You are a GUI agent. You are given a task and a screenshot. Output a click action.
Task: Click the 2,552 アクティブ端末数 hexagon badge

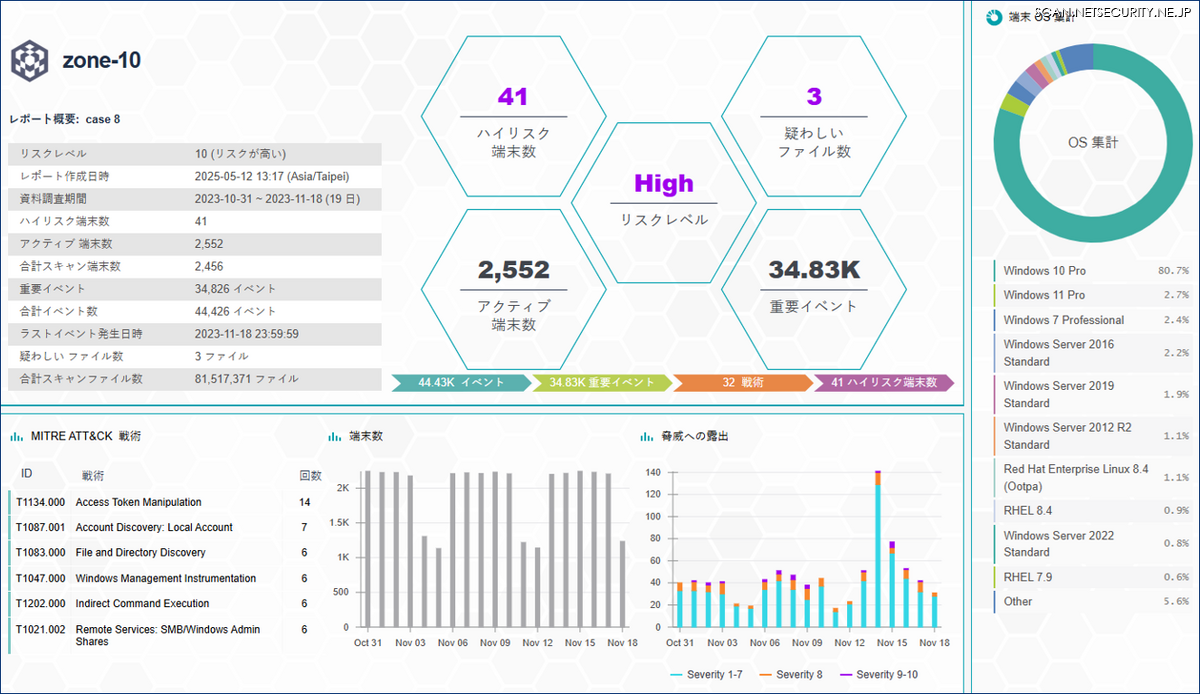tap(513, 286)
